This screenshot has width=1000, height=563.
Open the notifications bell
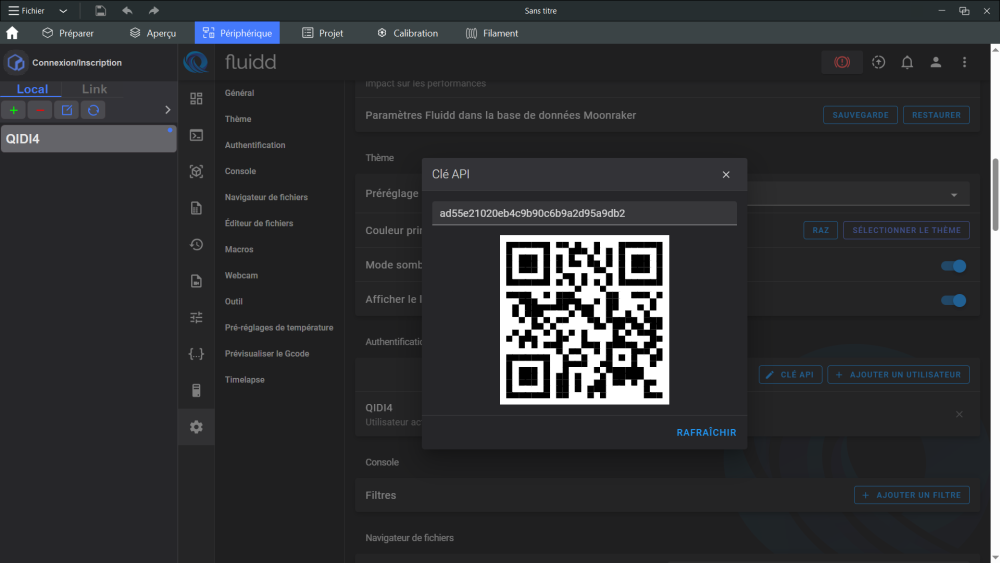(x=907, y=62)
